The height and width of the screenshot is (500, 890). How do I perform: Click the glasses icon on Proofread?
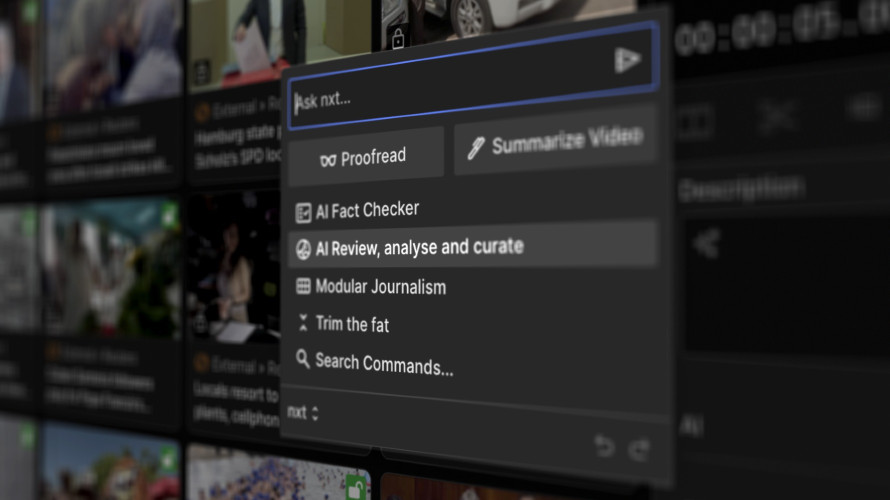pyautogui.click(x=327, y=160)
